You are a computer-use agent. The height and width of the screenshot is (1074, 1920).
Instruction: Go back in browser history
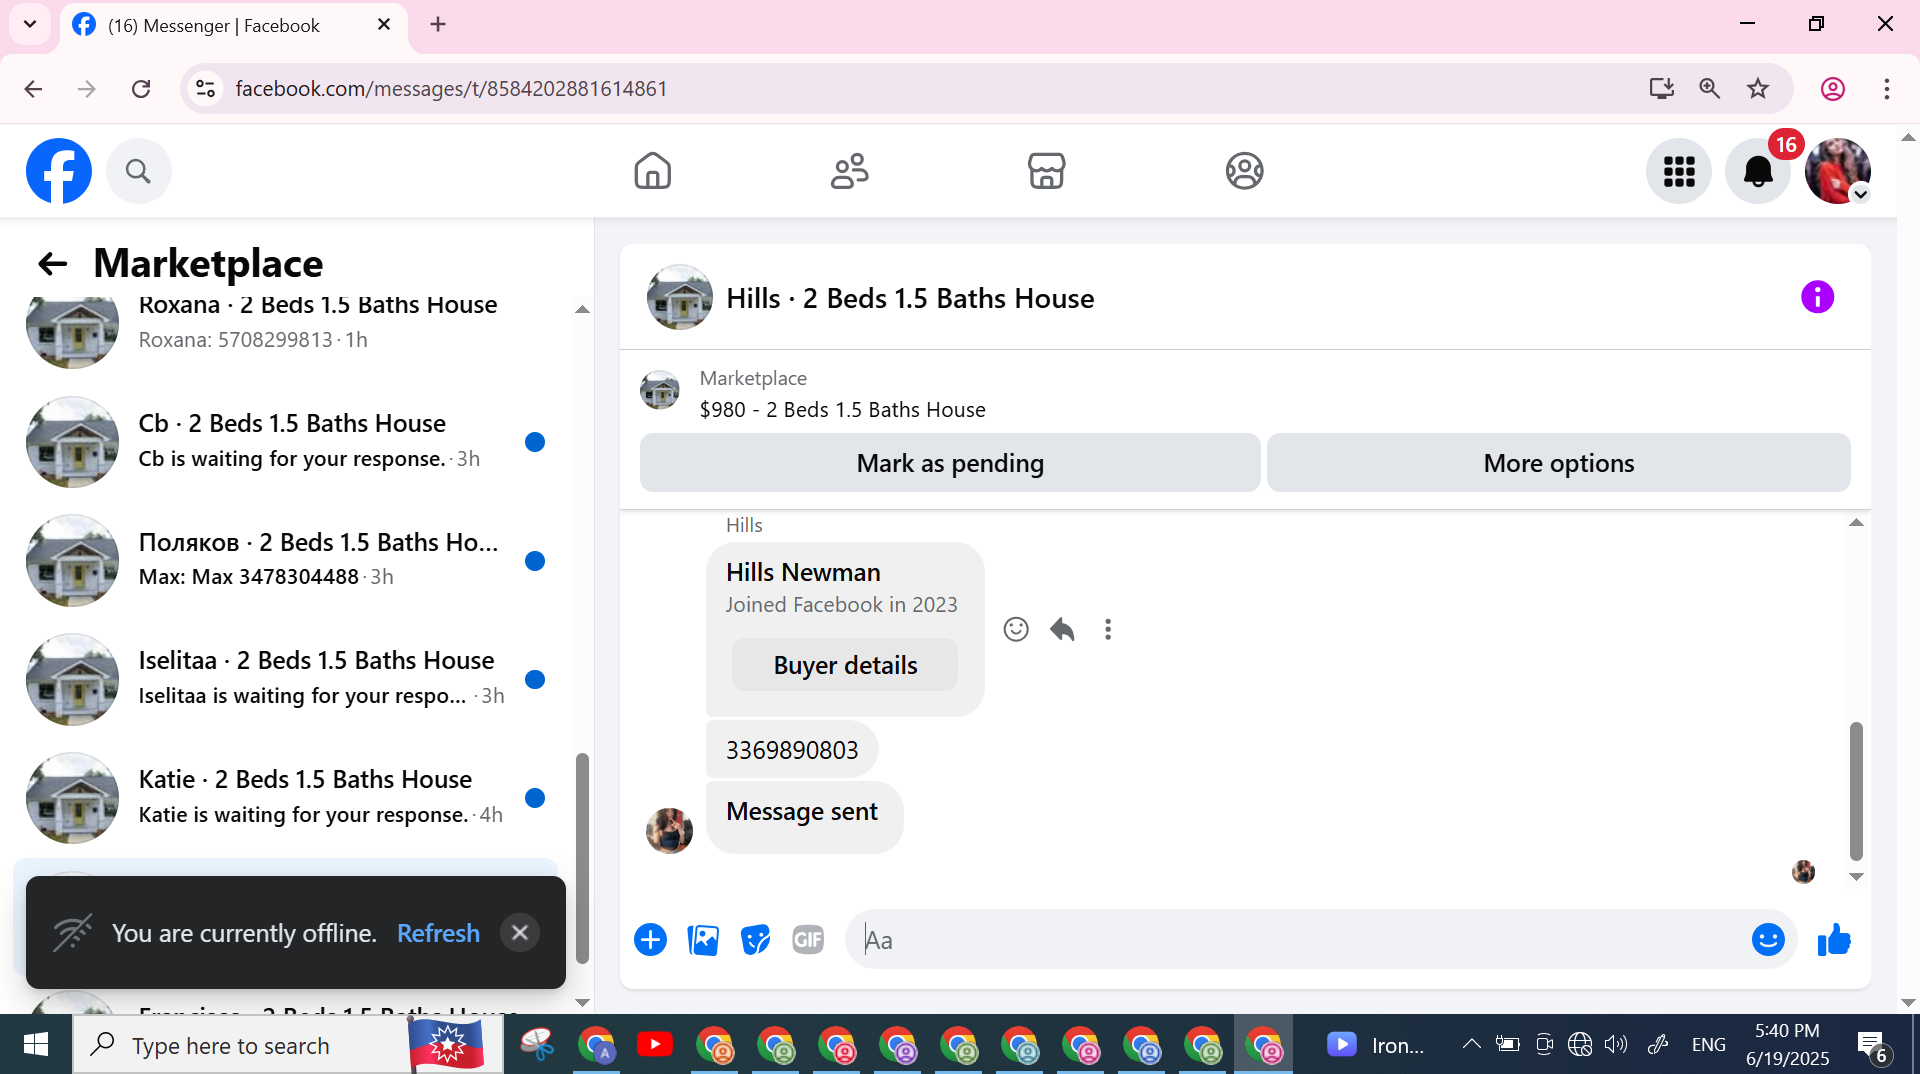coord(33,89)
